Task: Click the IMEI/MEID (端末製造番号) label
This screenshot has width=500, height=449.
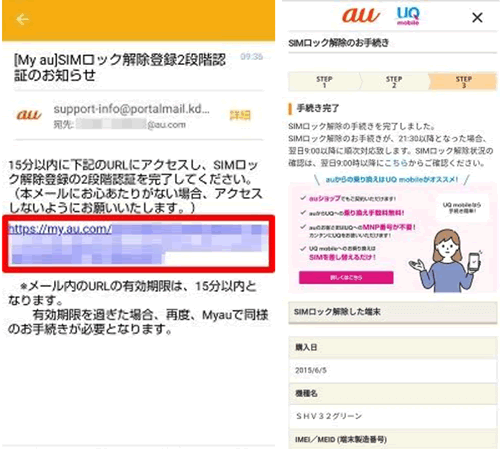Action: click(x=341, y=440)
